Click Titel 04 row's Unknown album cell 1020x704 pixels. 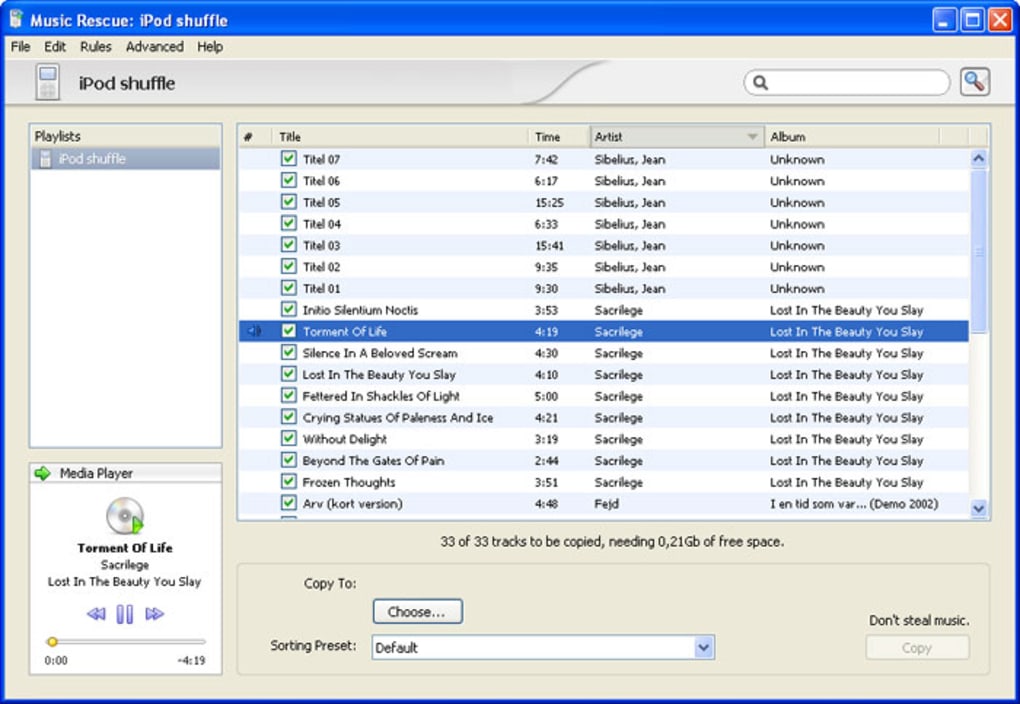(x=797, y=224)
